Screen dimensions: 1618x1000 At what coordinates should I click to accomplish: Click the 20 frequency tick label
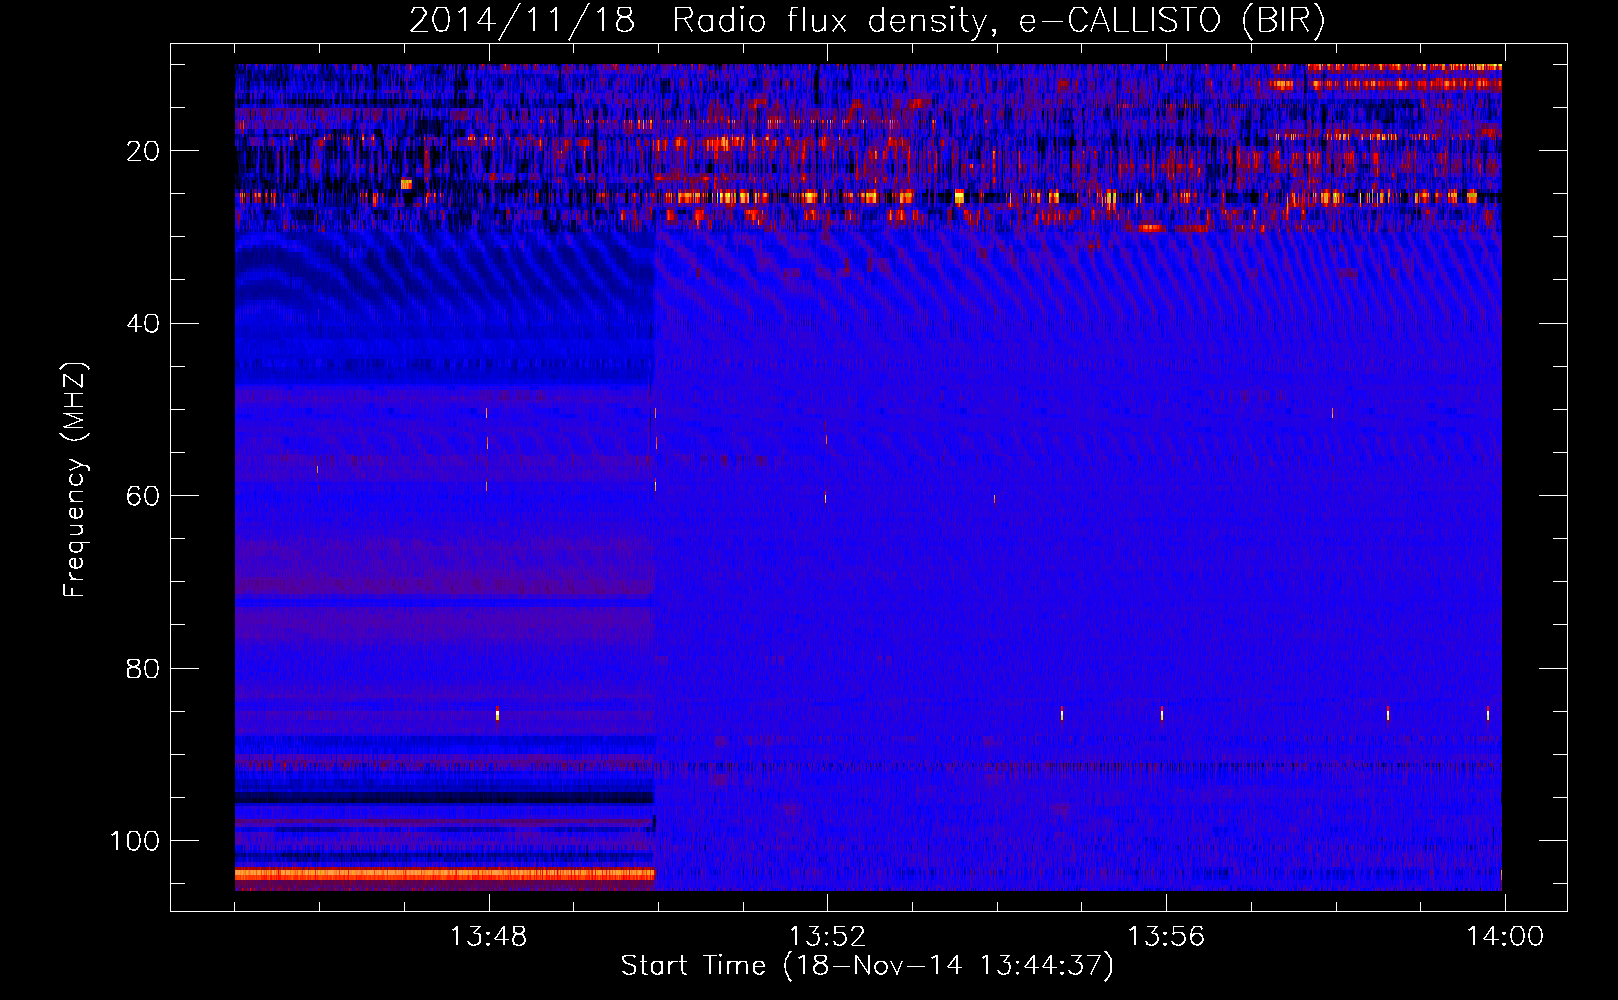(143, 151)
